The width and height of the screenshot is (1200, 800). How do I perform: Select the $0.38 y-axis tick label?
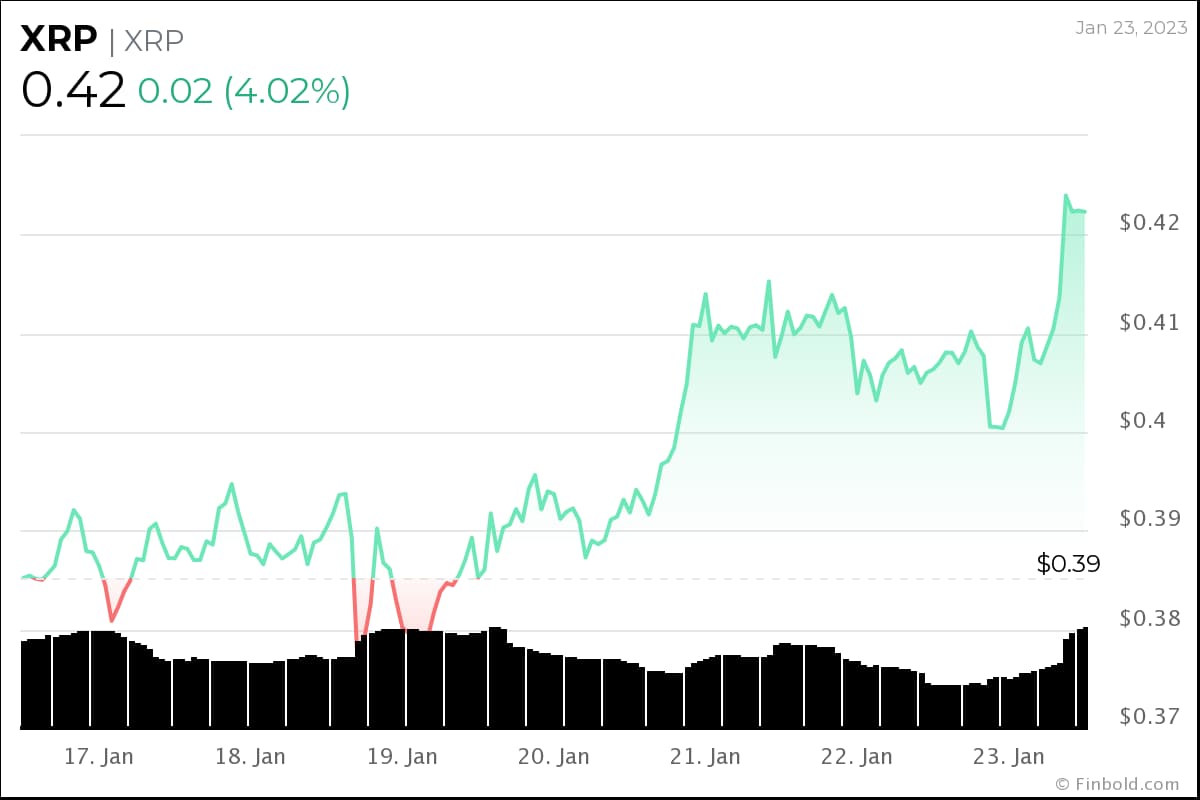point(1150,619)
